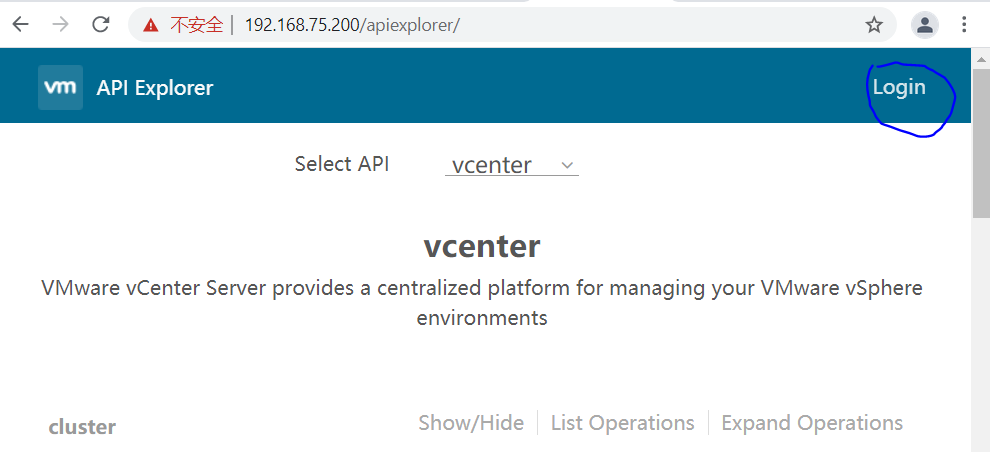Click the Select API label

(x=342, y=164)
